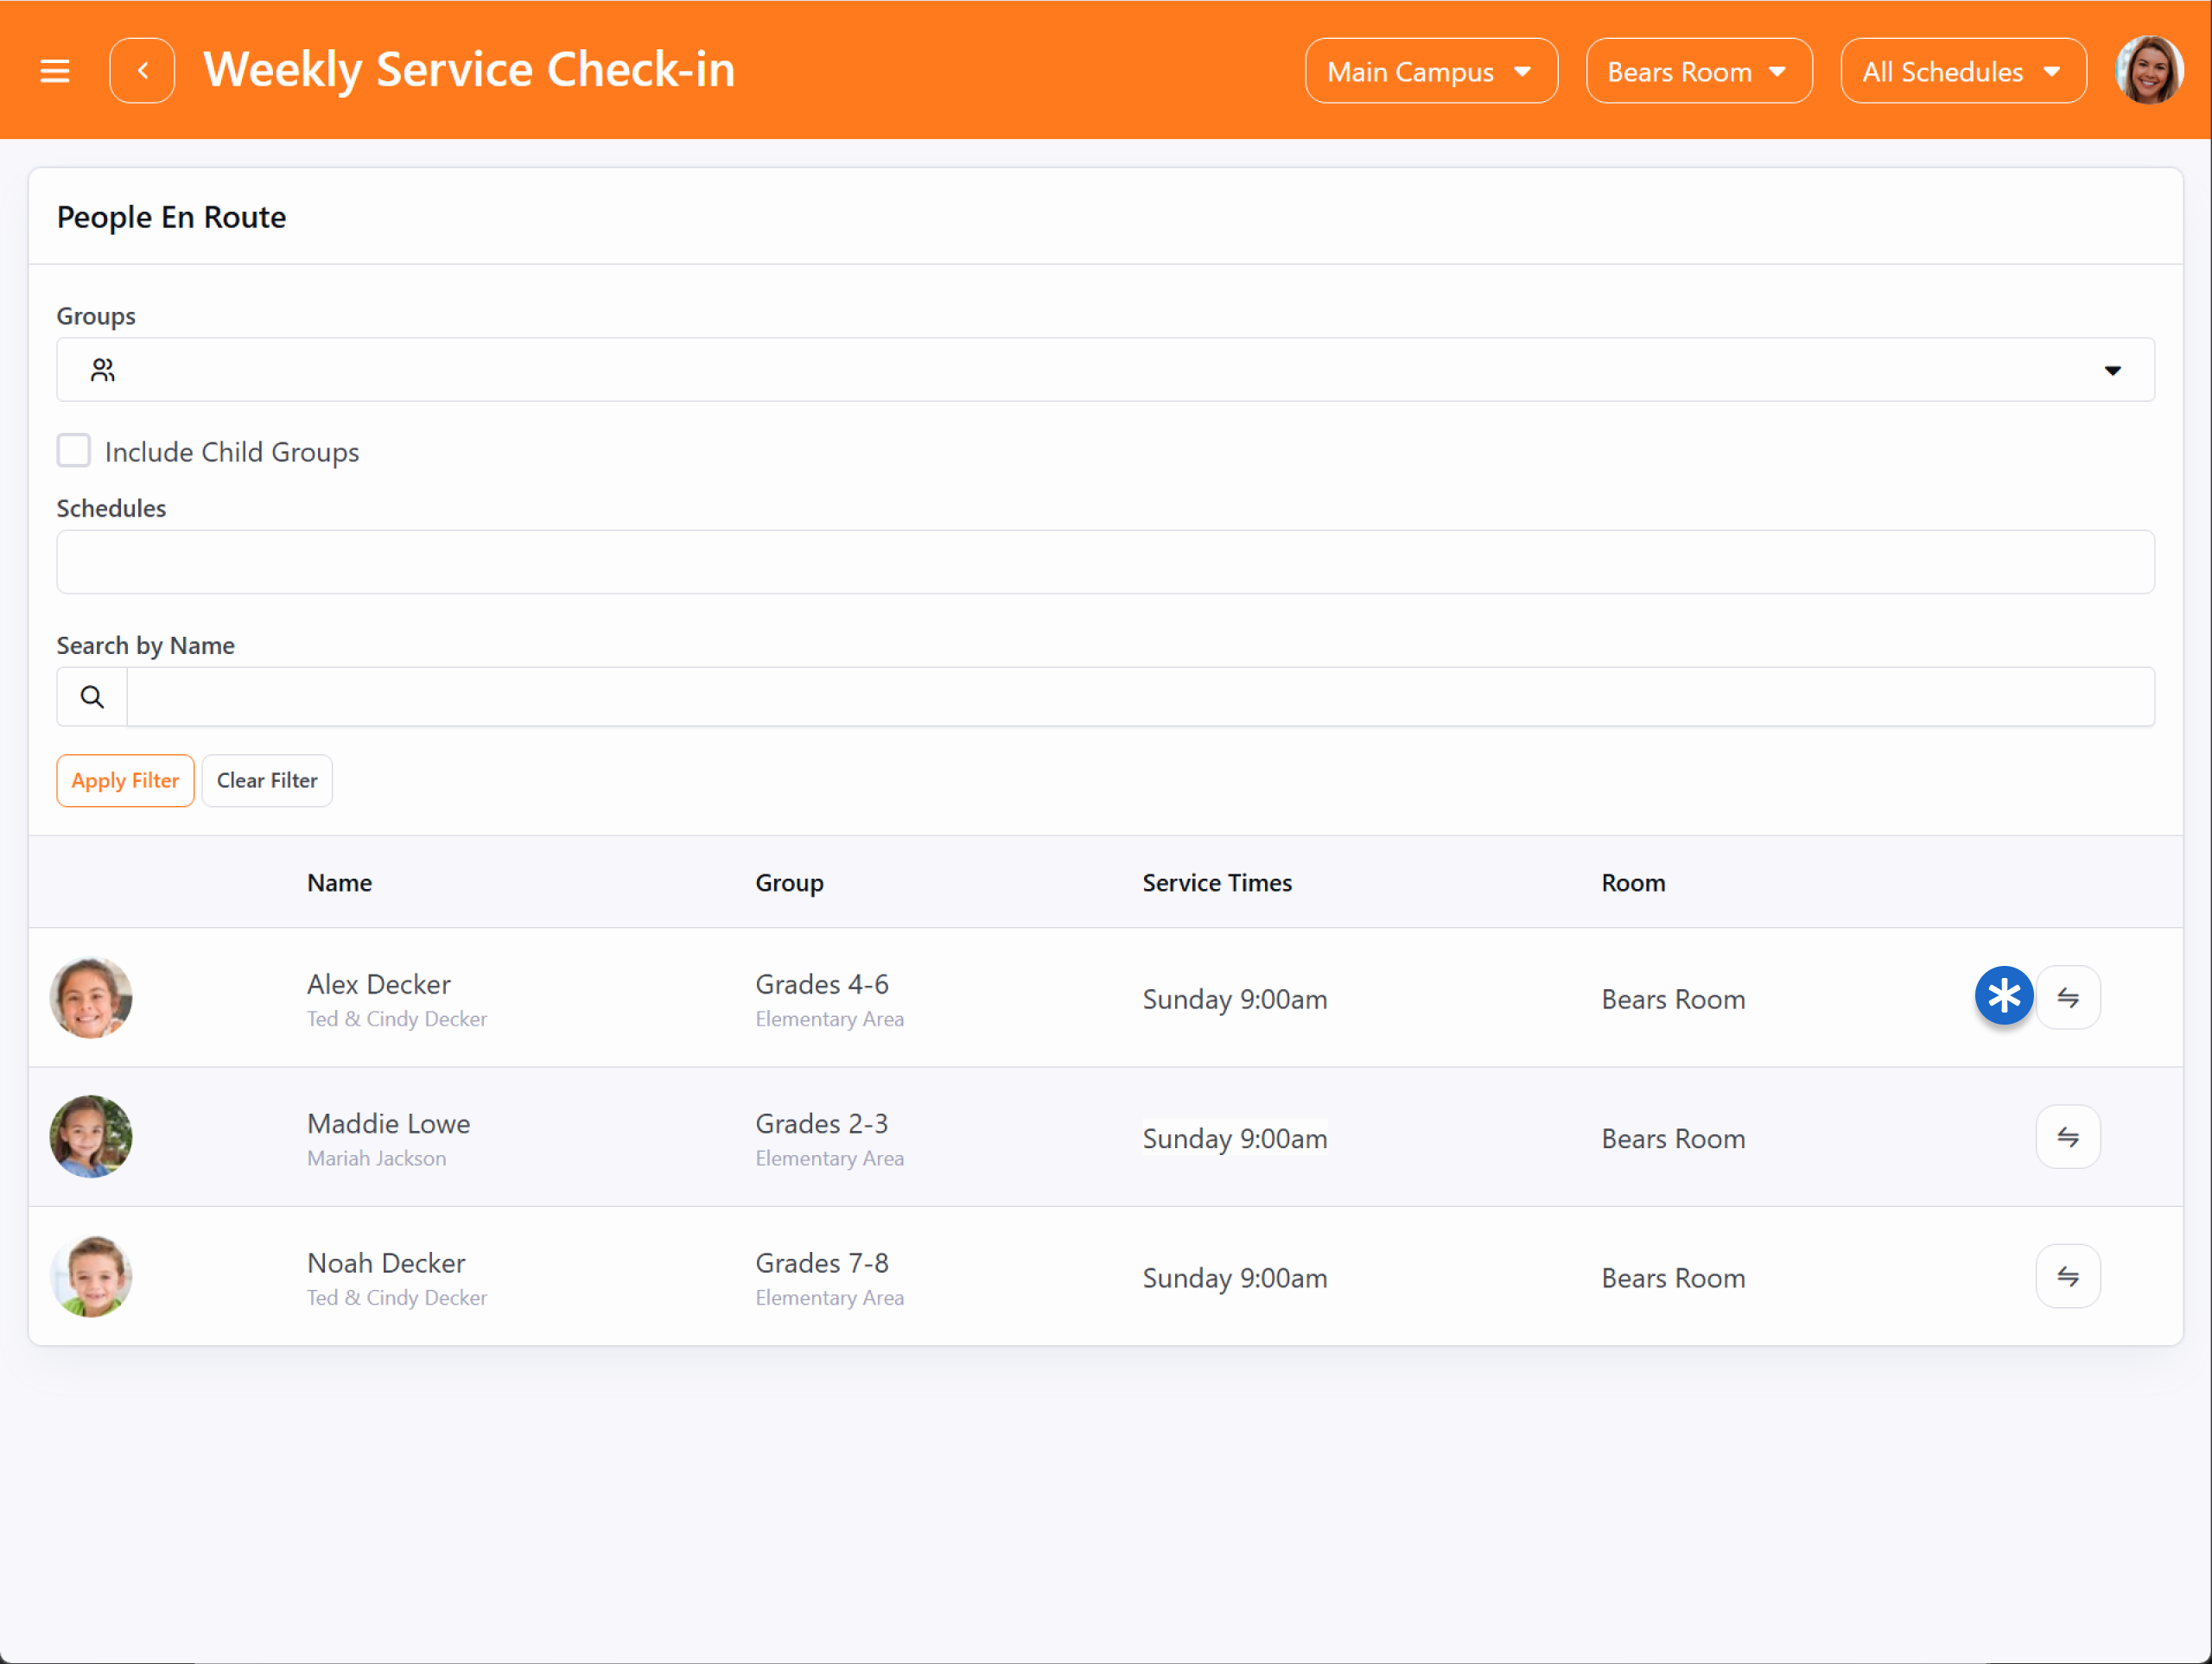Open the hamburger menu
Screen dimensions: 2212x1664
[x=55, y=71]
